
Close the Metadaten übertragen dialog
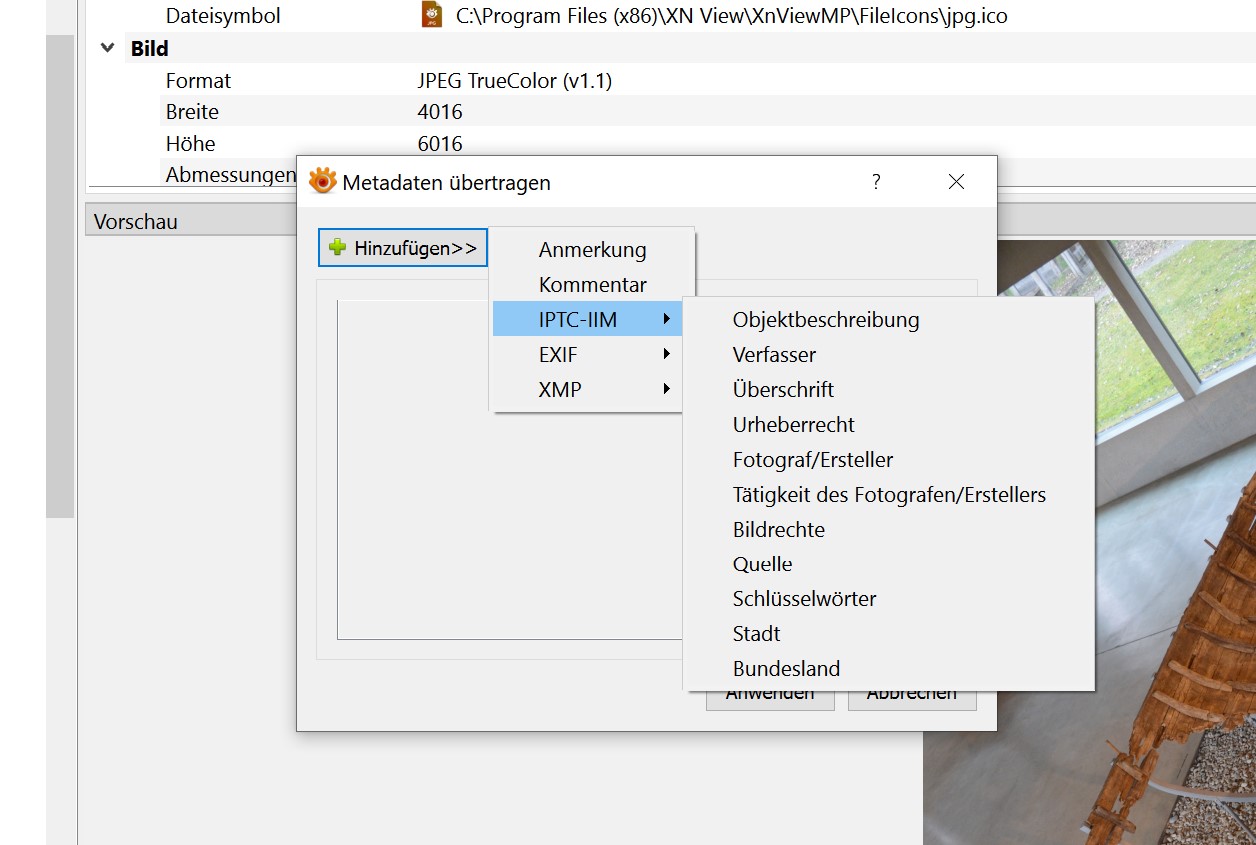pos(956,182)
